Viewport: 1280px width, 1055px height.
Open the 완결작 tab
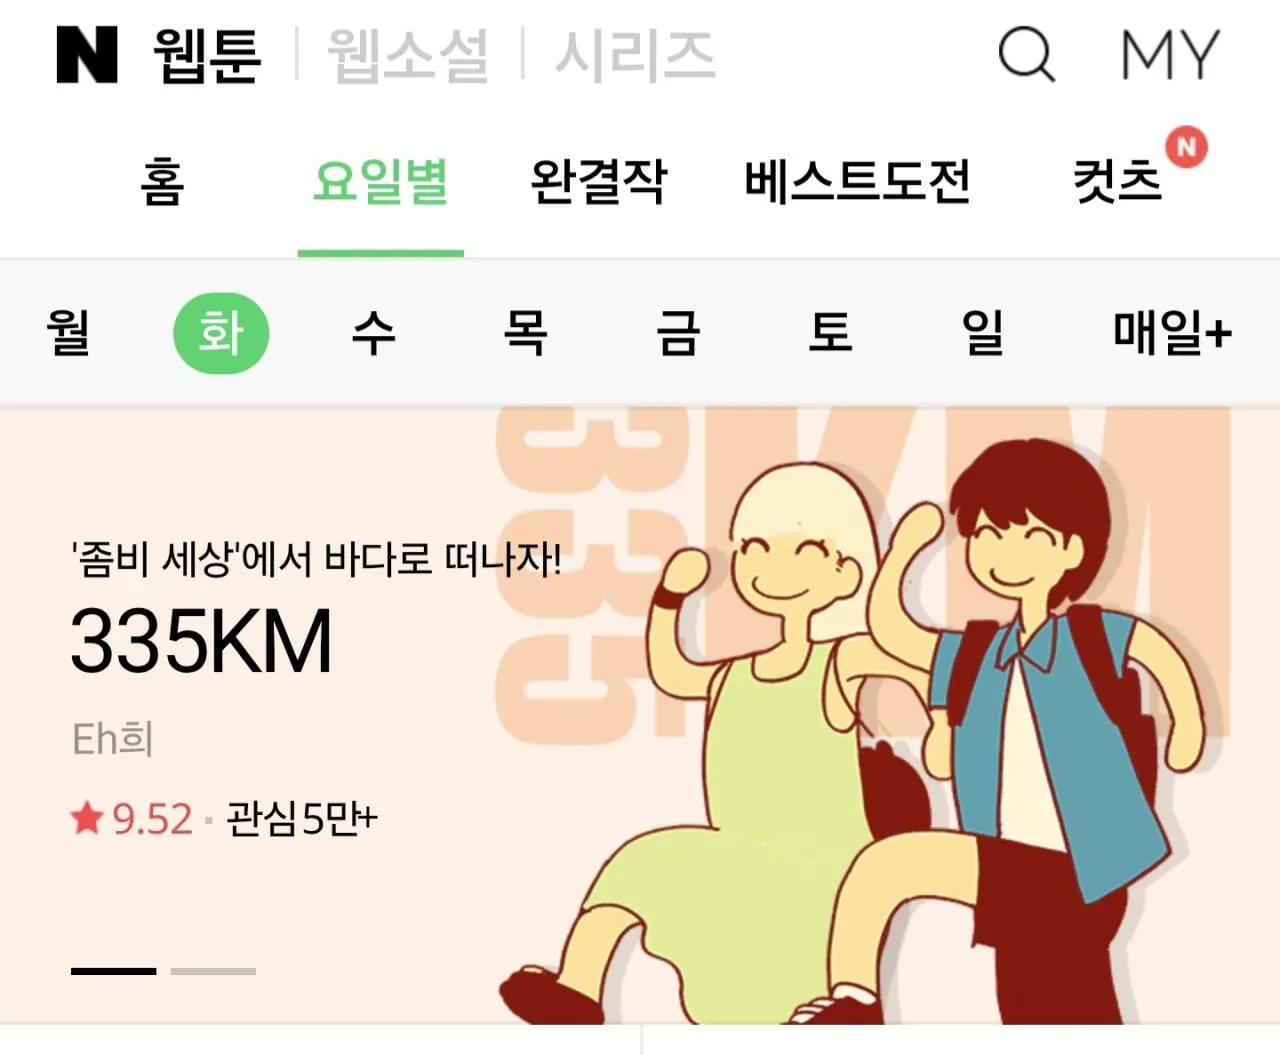tap(598, 182)
